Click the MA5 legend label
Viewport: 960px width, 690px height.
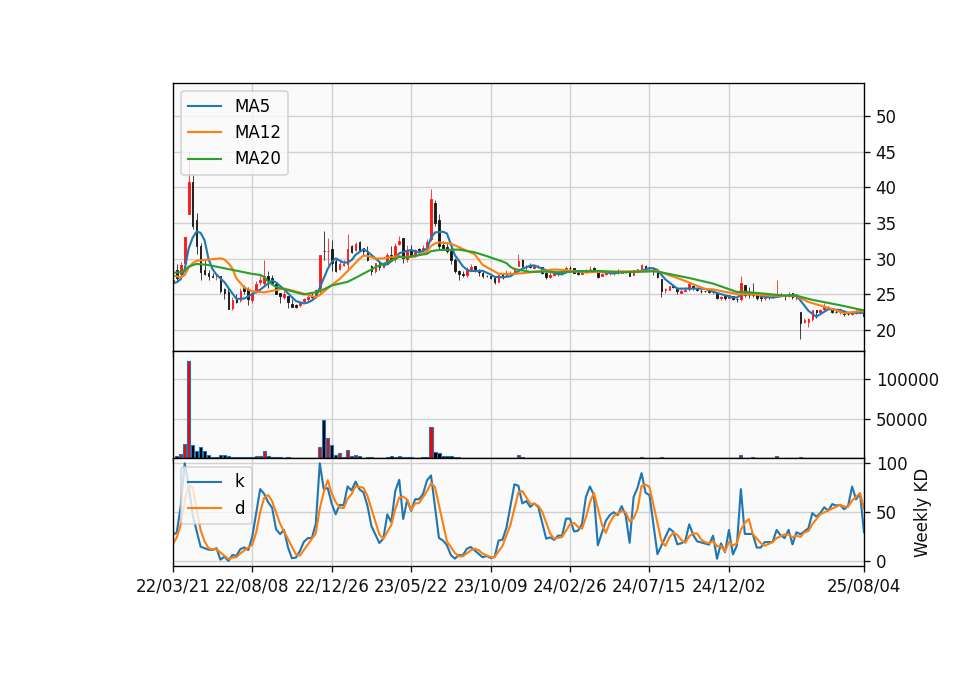[x=252, y=106]
